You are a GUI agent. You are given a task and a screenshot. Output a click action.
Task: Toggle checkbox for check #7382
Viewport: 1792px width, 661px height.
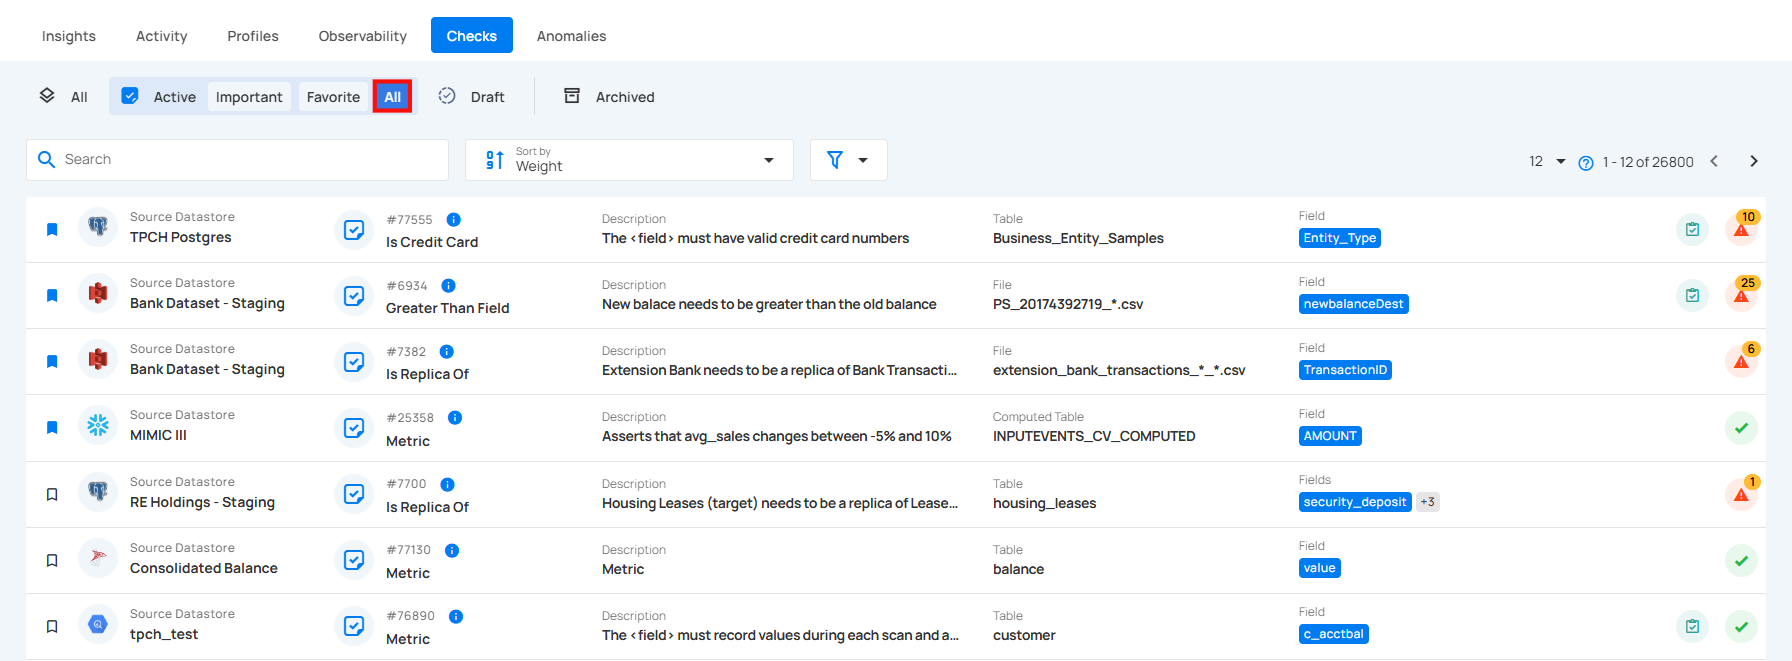354,362
